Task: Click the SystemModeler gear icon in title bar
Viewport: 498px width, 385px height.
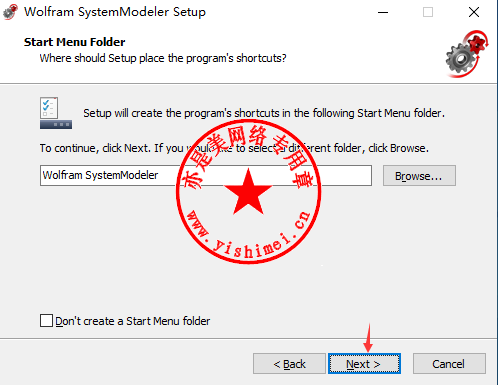Action: (10, 12)
